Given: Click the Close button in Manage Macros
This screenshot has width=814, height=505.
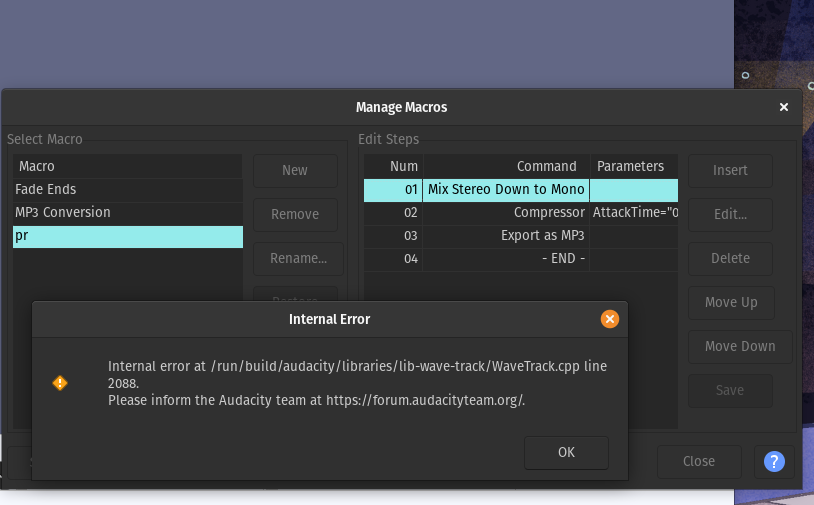Looking at the screenshot, I should [x=699, y=461].
